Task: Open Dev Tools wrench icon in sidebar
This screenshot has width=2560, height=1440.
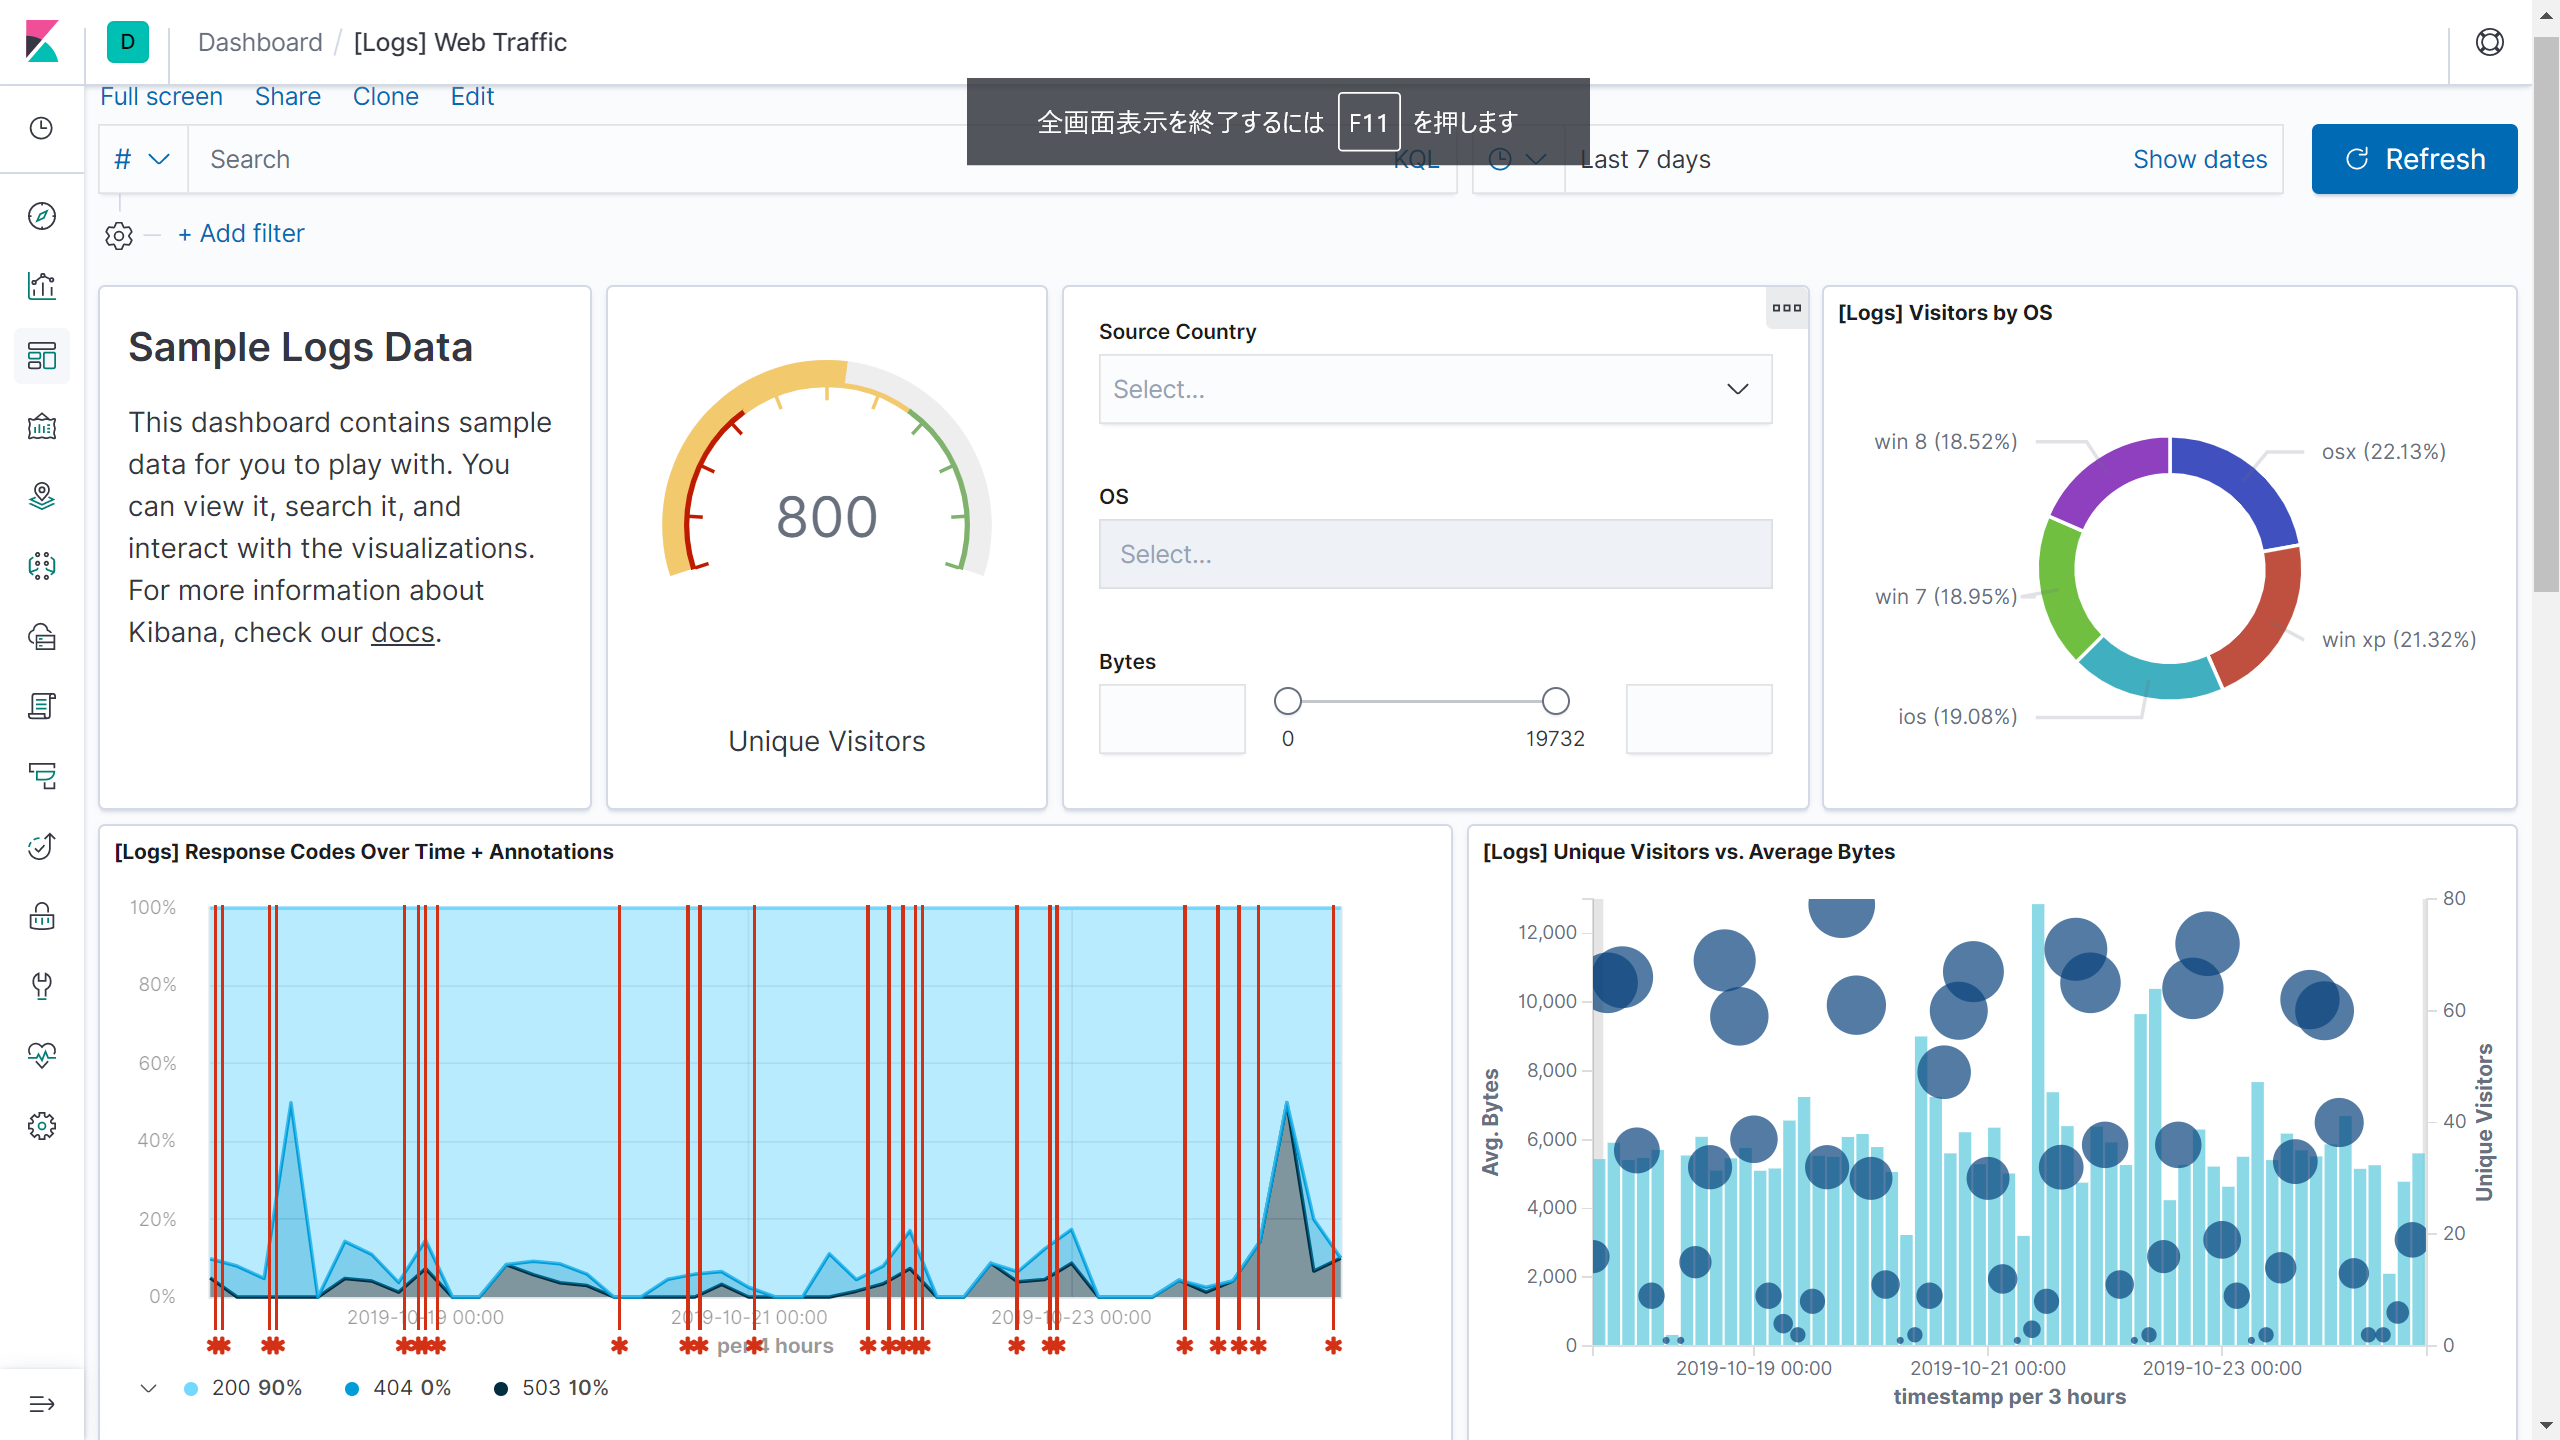Action: [41, 986]
